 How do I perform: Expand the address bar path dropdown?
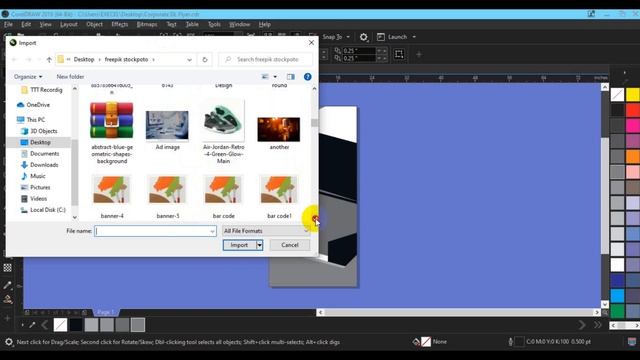pos(189,60)
